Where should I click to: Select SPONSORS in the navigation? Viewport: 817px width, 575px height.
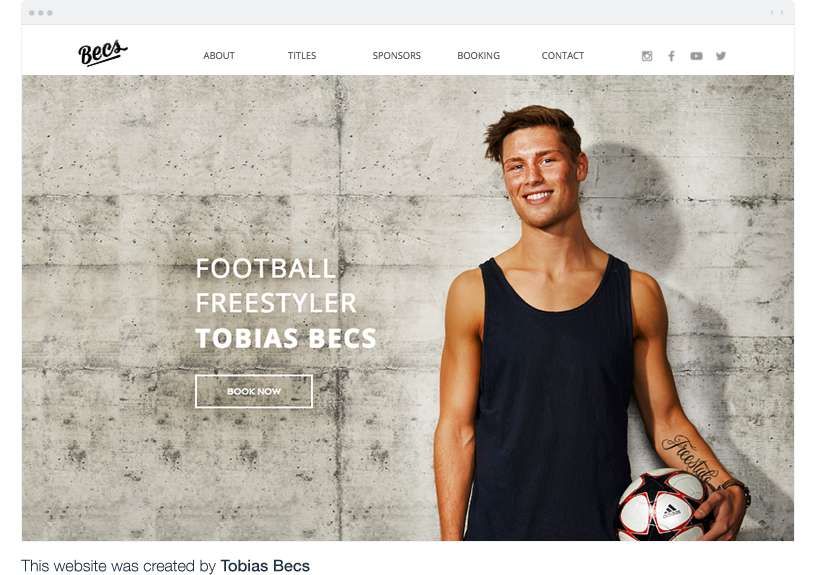click(x=397, y=55)
